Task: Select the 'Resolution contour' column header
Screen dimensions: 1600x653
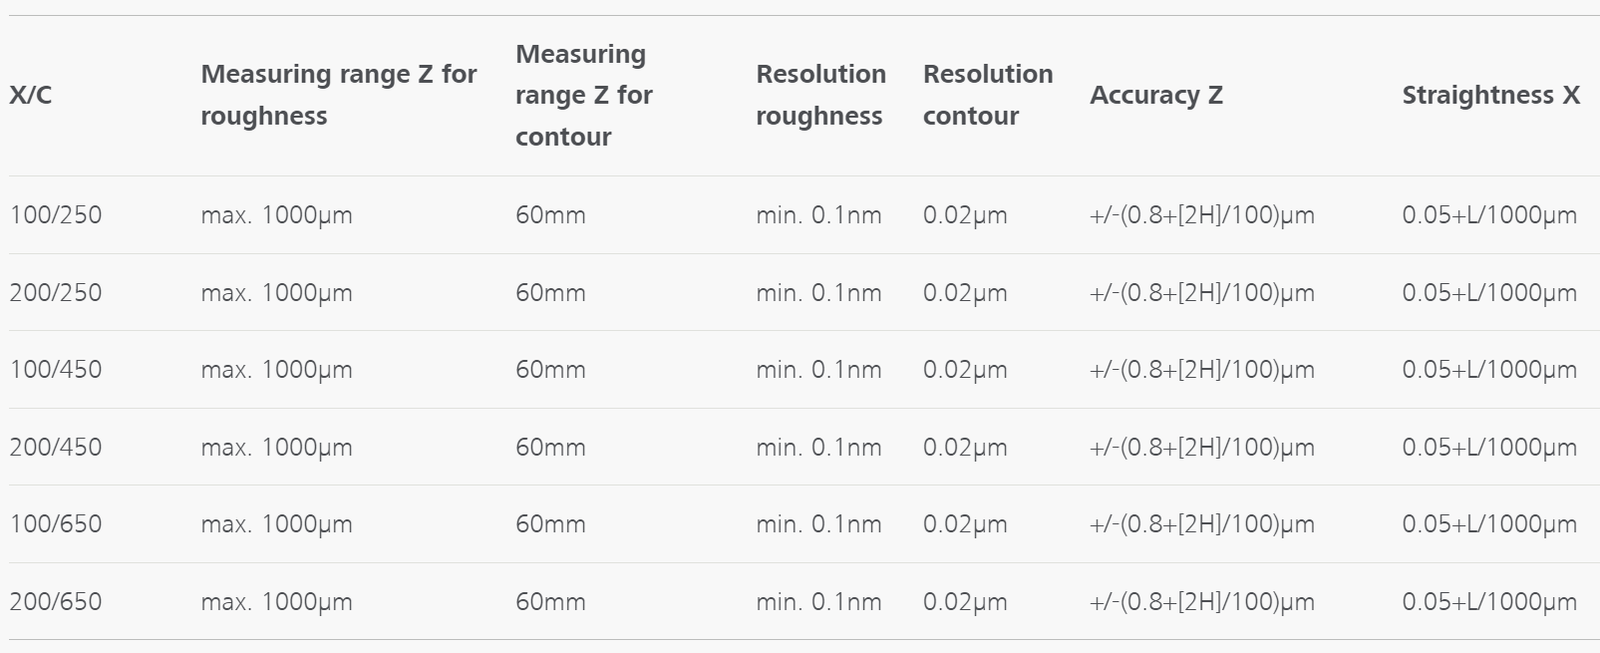Action: 987,95
